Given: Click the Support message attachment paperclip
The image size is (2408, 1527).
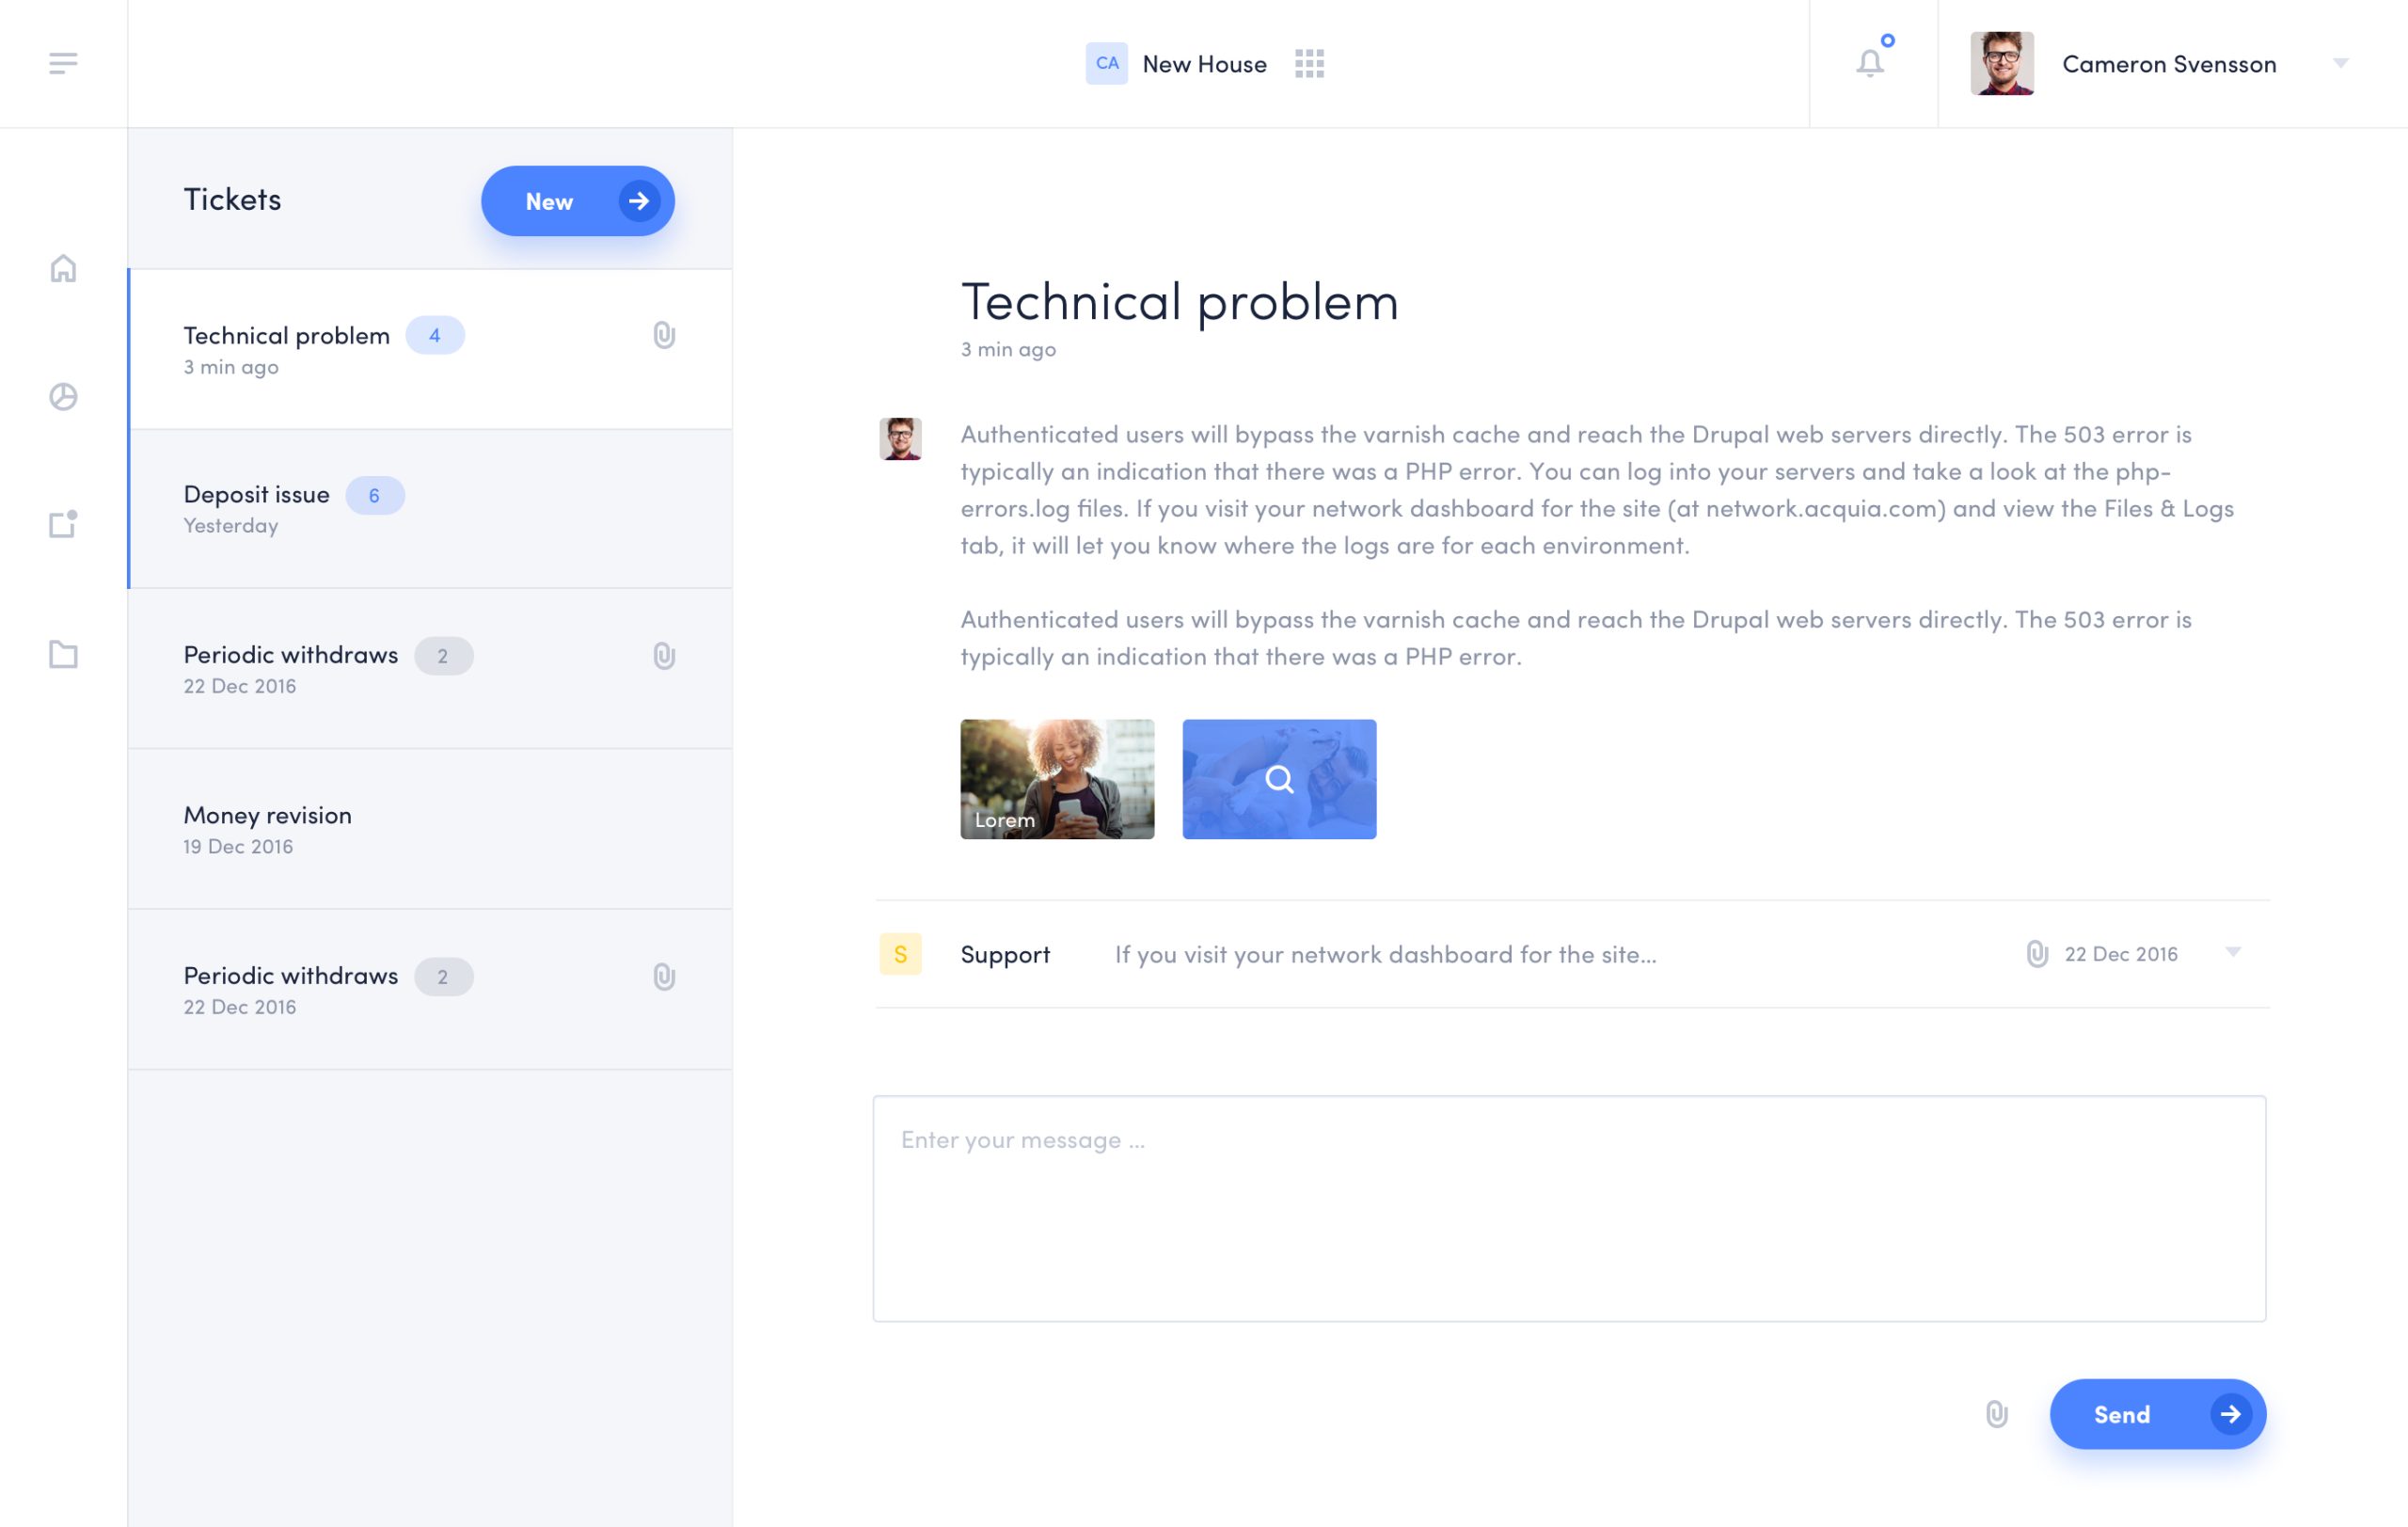Looking at the screenshot, I should [x=2036, y=954].
